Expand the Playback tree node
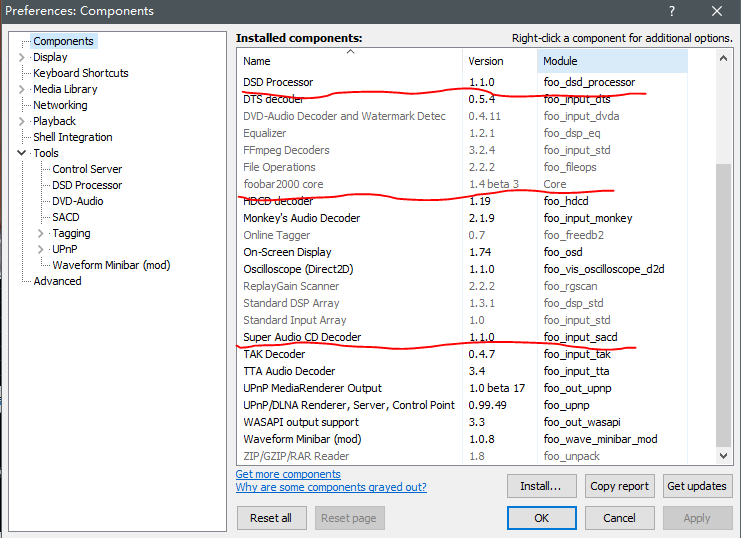Screen dimensions: 741x538 [22, 121]
